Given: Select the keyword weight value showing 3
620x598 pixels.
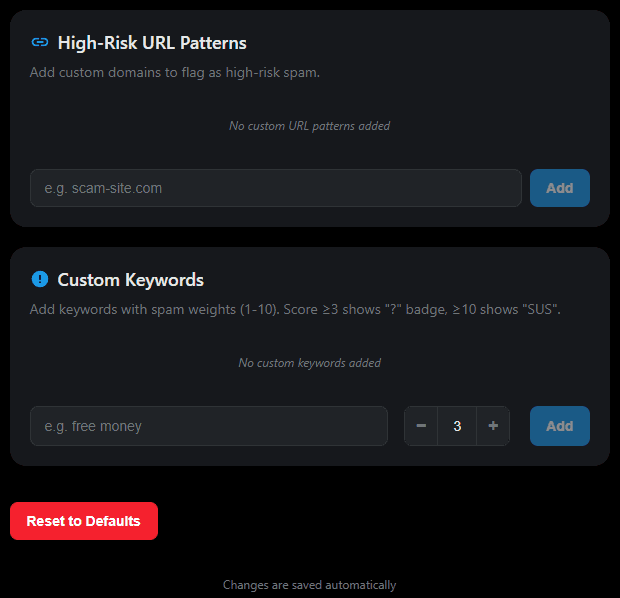Looking at the screenshot, I should pyautogui.click(x=457, y=426).
